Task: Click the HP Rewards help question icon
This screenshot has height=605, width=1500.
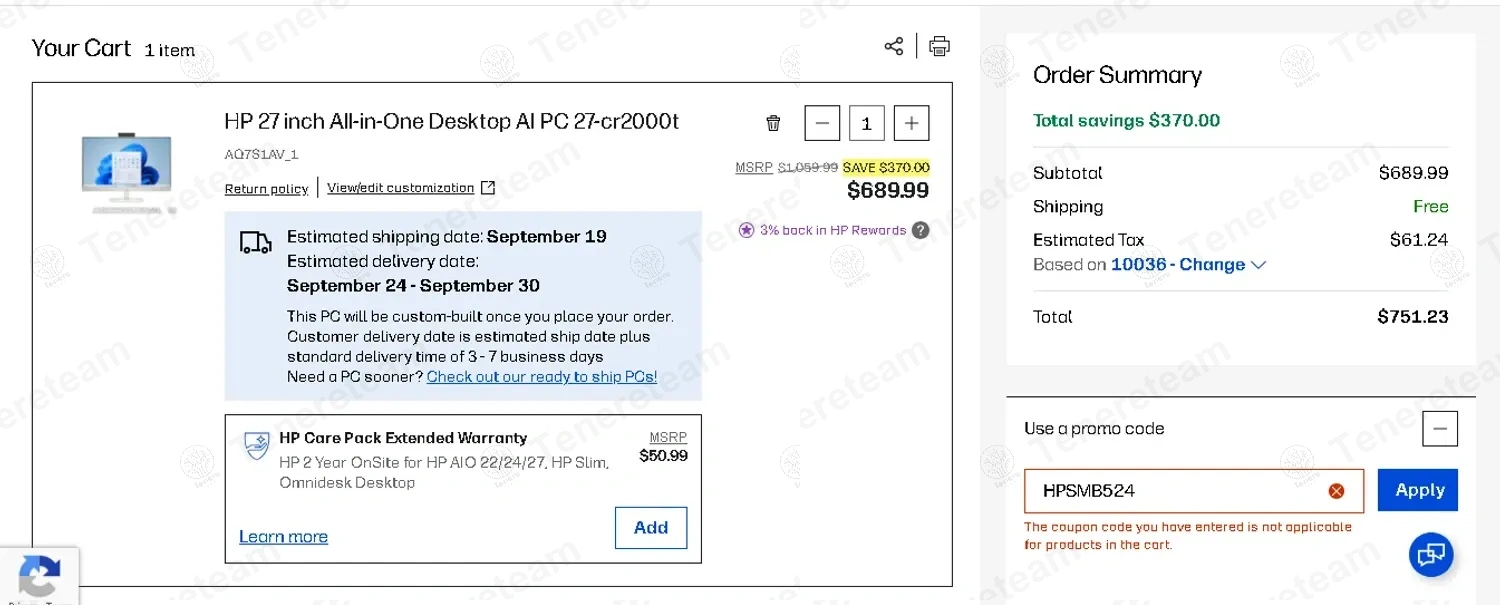Action: click(x=920, y=230)
